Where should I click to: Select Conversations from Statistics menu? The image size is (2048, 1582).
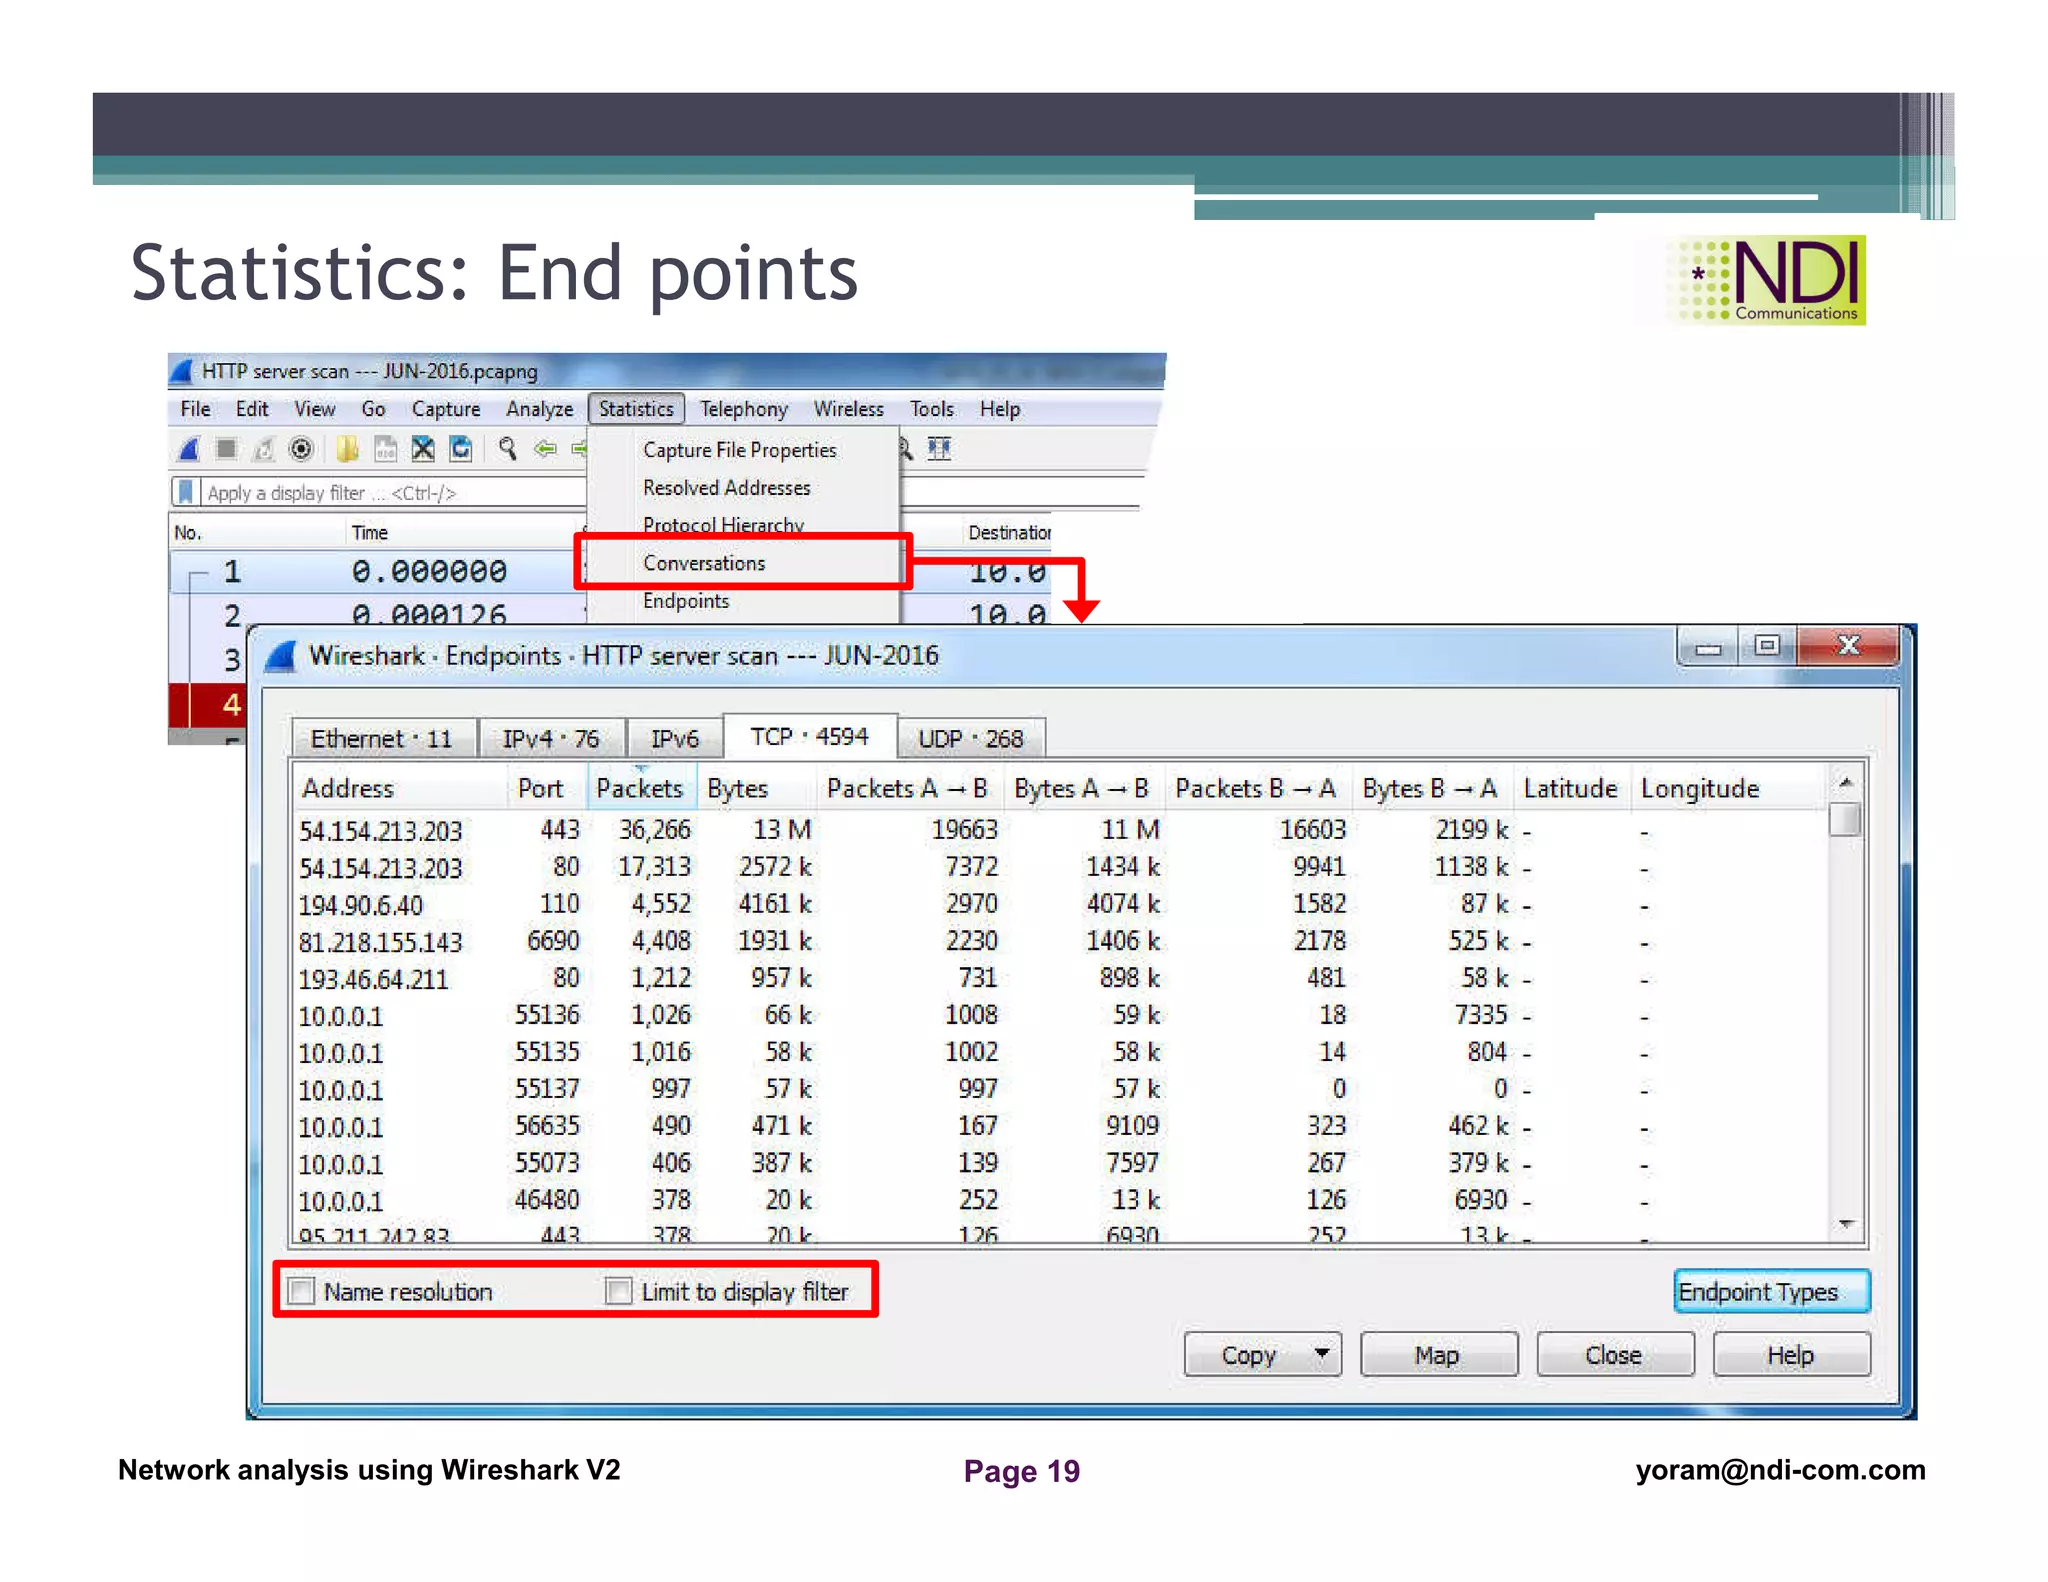point(704,563)
